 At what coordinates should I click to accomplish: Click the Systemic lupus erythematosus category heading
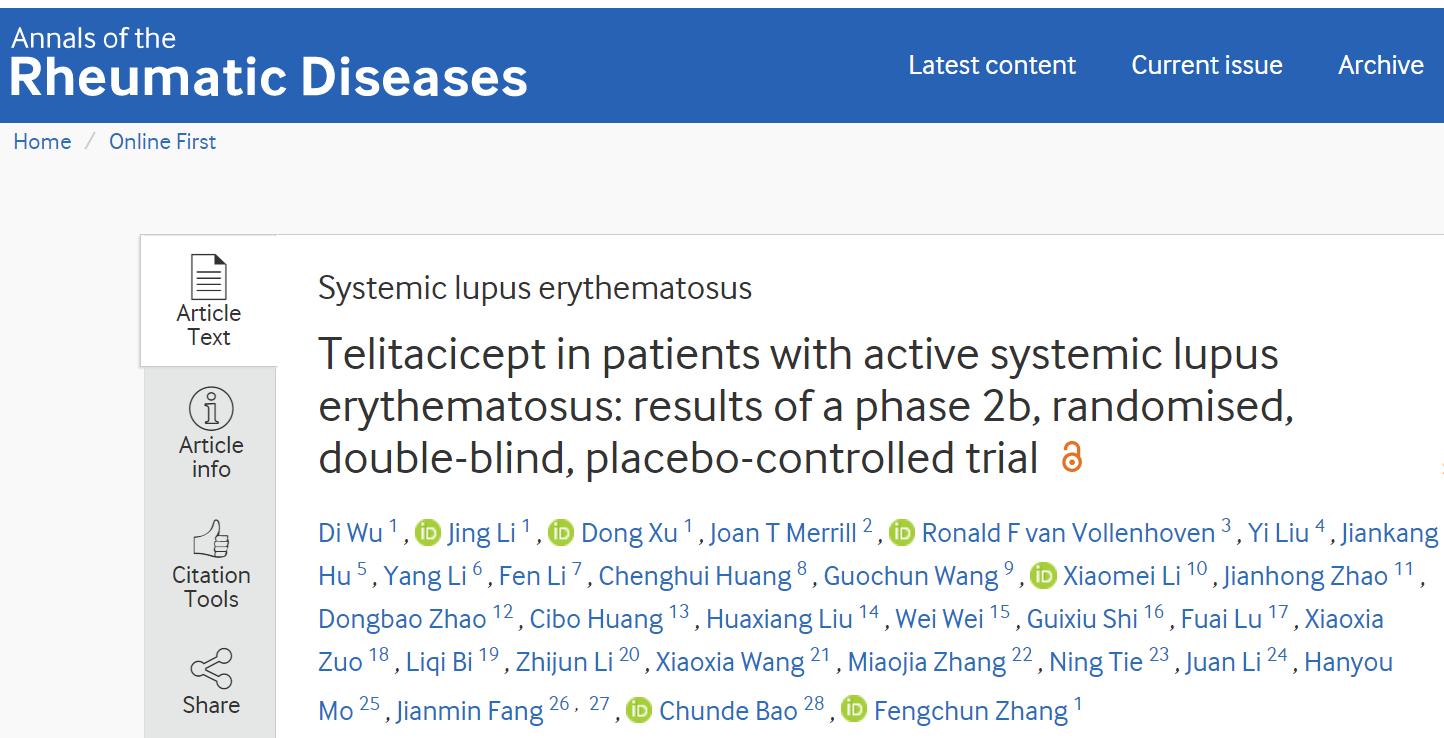click(535, 289)
